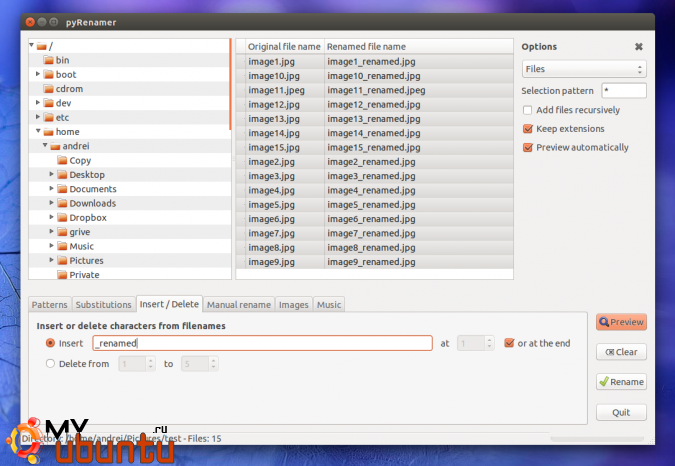
Task: Select the Pictures folder icon
Action: coord(62,260)
